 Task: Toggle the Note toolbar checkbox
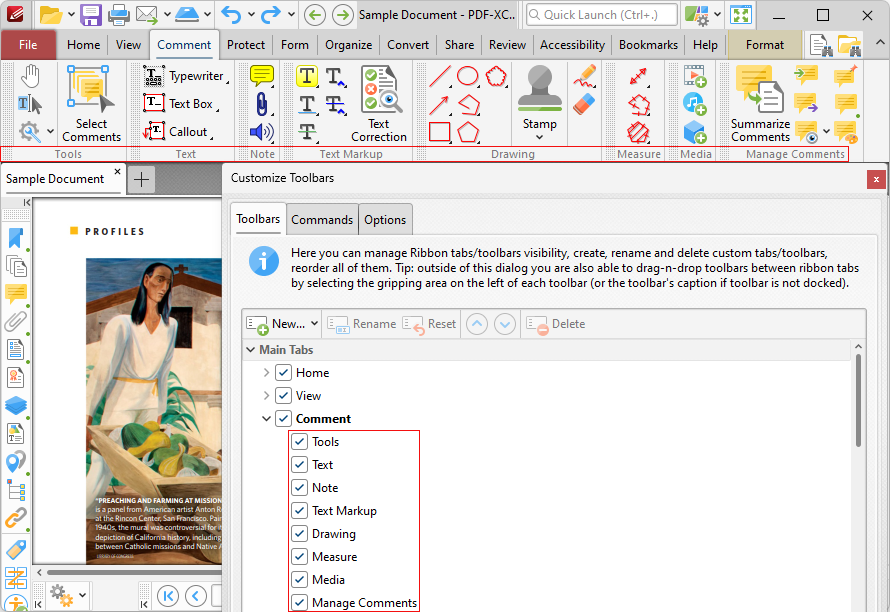coord(300,488)
